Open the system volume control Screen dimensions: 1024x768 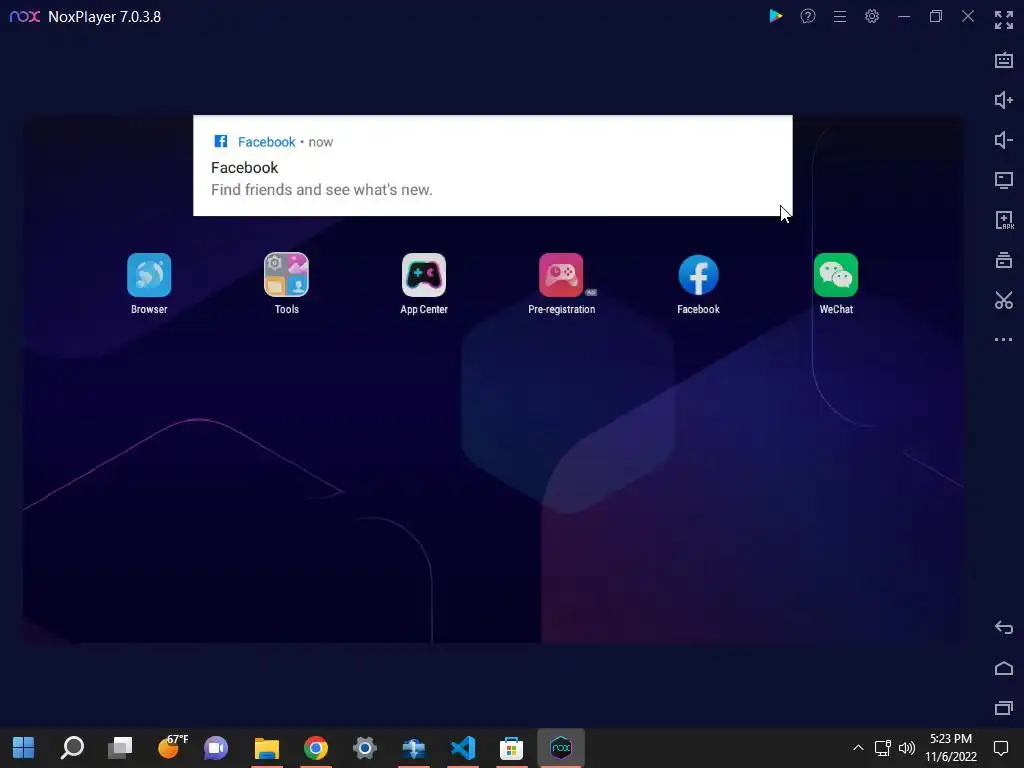coord(907,748)
